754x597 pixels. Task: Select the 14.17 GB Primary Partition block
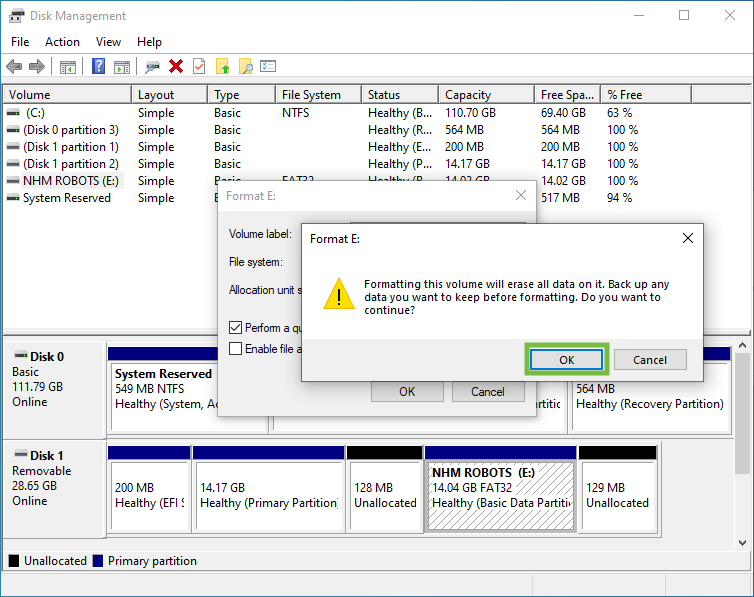[268, 488]
